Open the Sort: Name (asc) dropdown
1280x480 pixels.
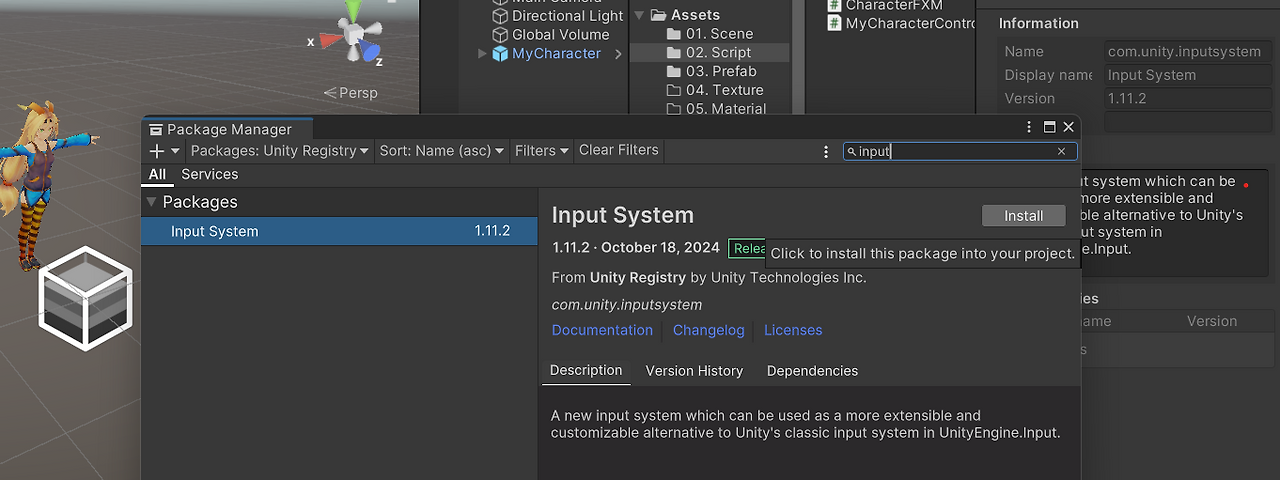[x=442, y=151]
